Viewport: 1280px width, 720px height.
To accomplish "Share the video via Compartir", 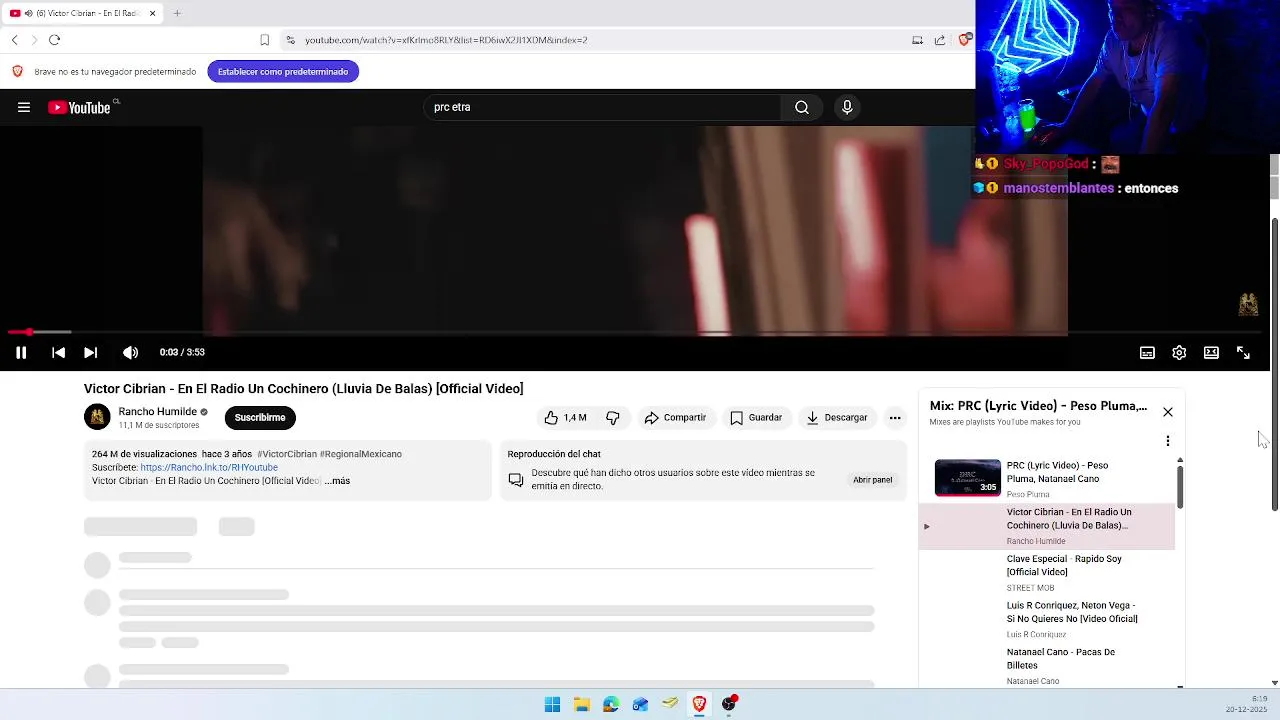I will pyautogui.click(x=676, y=418).
